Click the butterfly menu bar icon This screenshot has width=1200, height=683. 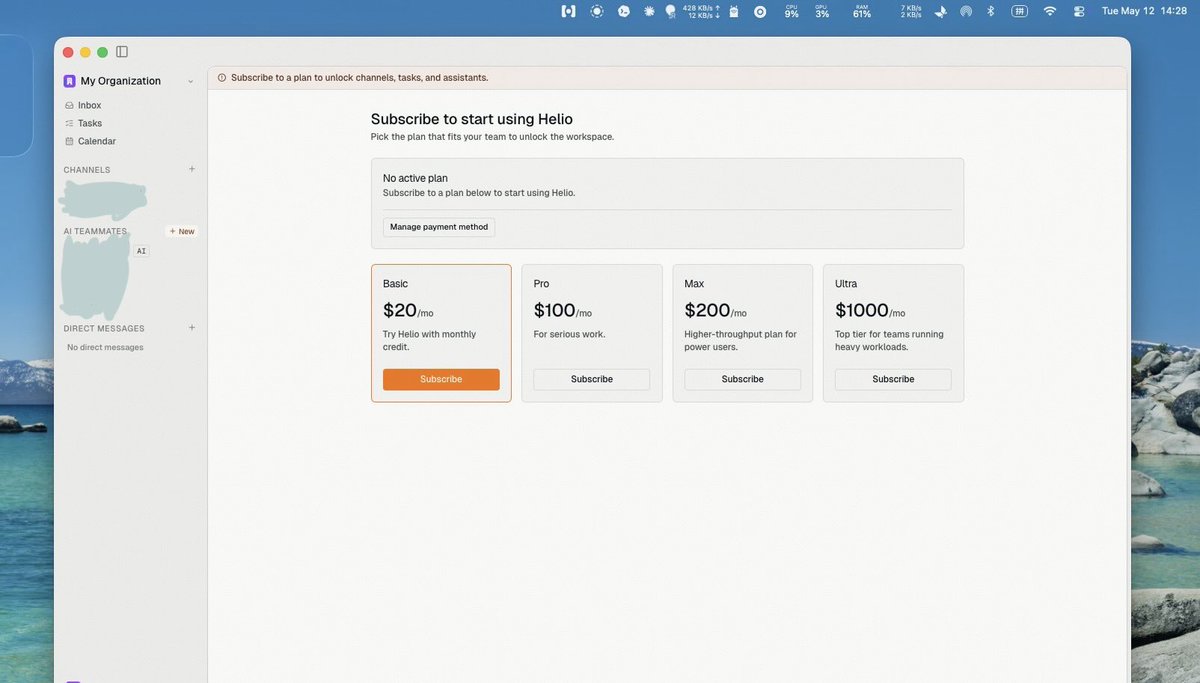940,11
